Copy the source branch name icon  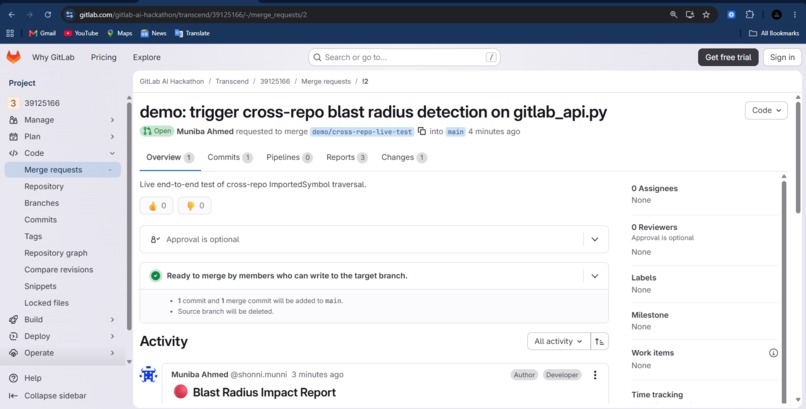tap(422, 132)
